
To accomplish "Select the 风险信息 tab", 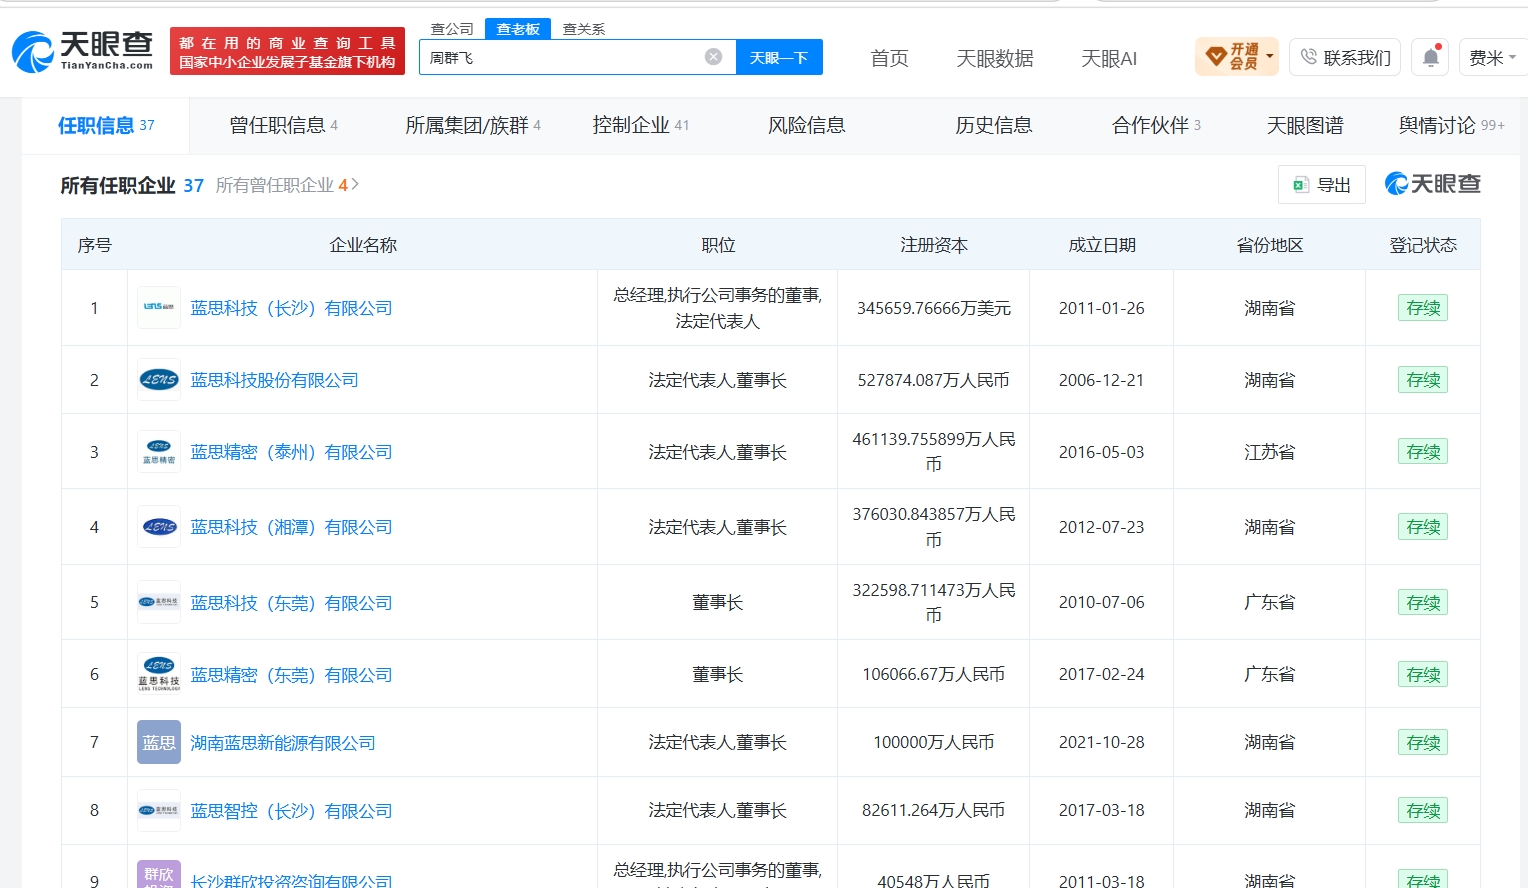I will coord(806,125).
